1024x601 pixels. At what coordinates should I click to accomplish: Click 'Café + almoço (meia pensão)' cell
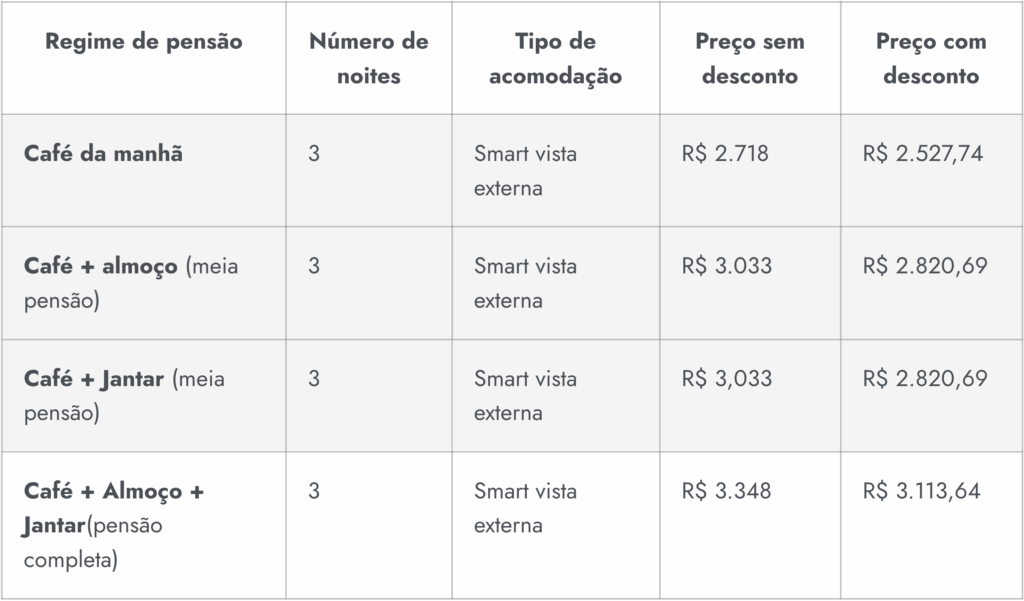(x=131, y=284)
